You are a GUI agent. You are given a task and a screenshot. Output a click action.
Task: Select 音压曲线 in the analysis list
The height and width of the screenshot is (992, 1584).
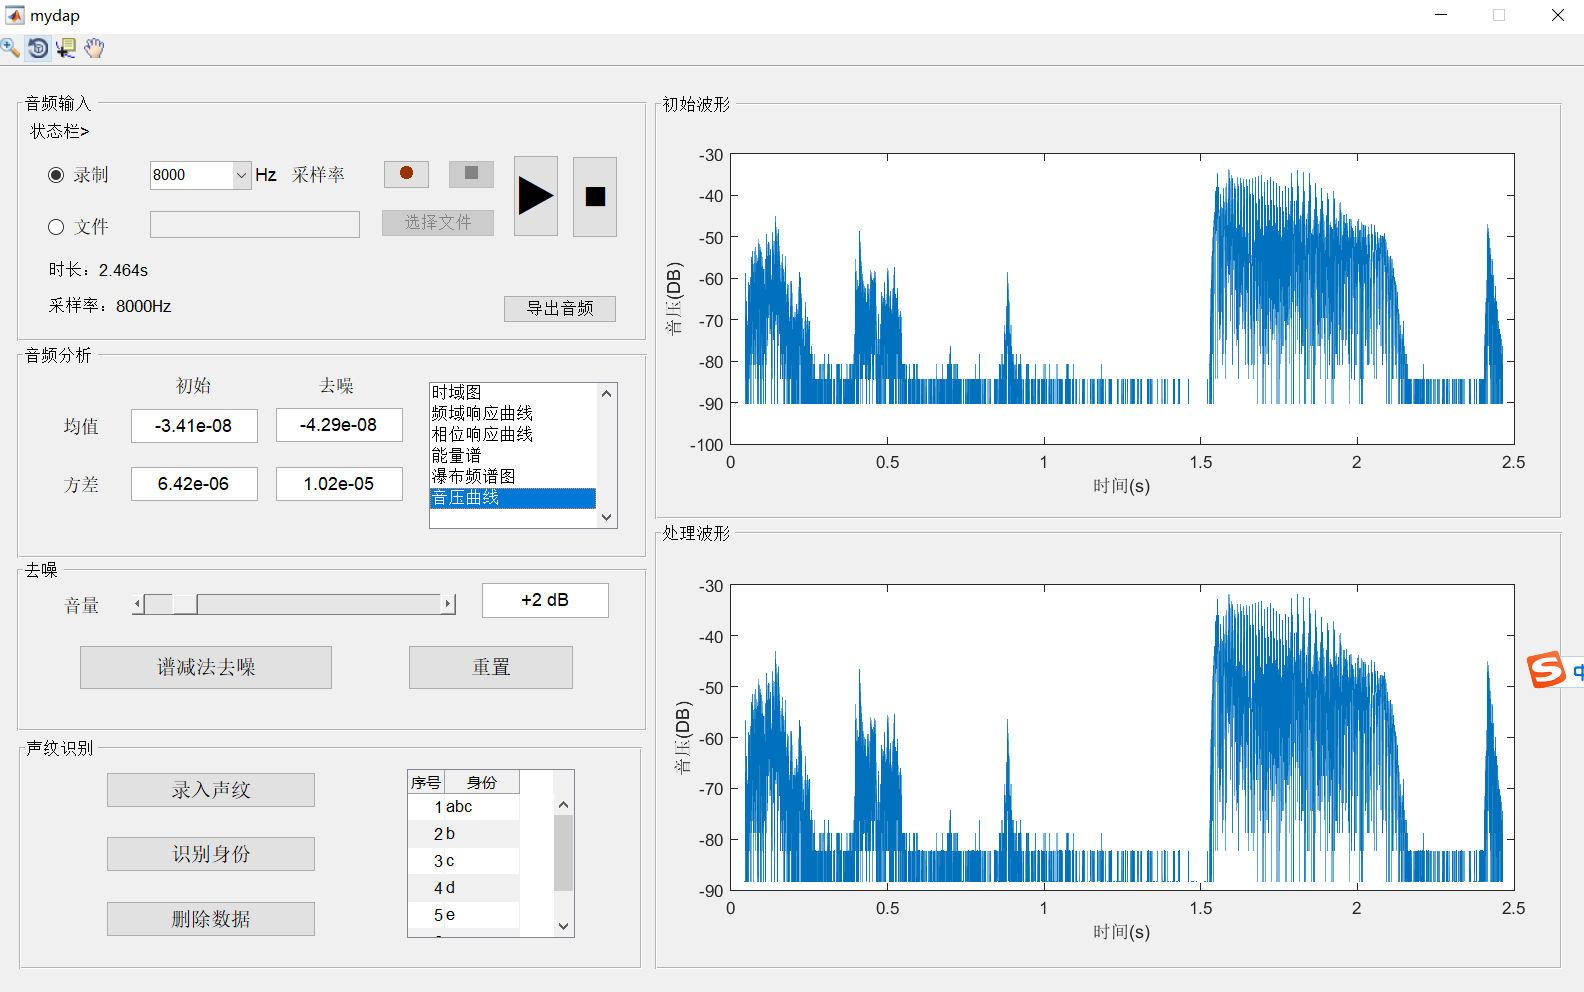tap(513, 497)
